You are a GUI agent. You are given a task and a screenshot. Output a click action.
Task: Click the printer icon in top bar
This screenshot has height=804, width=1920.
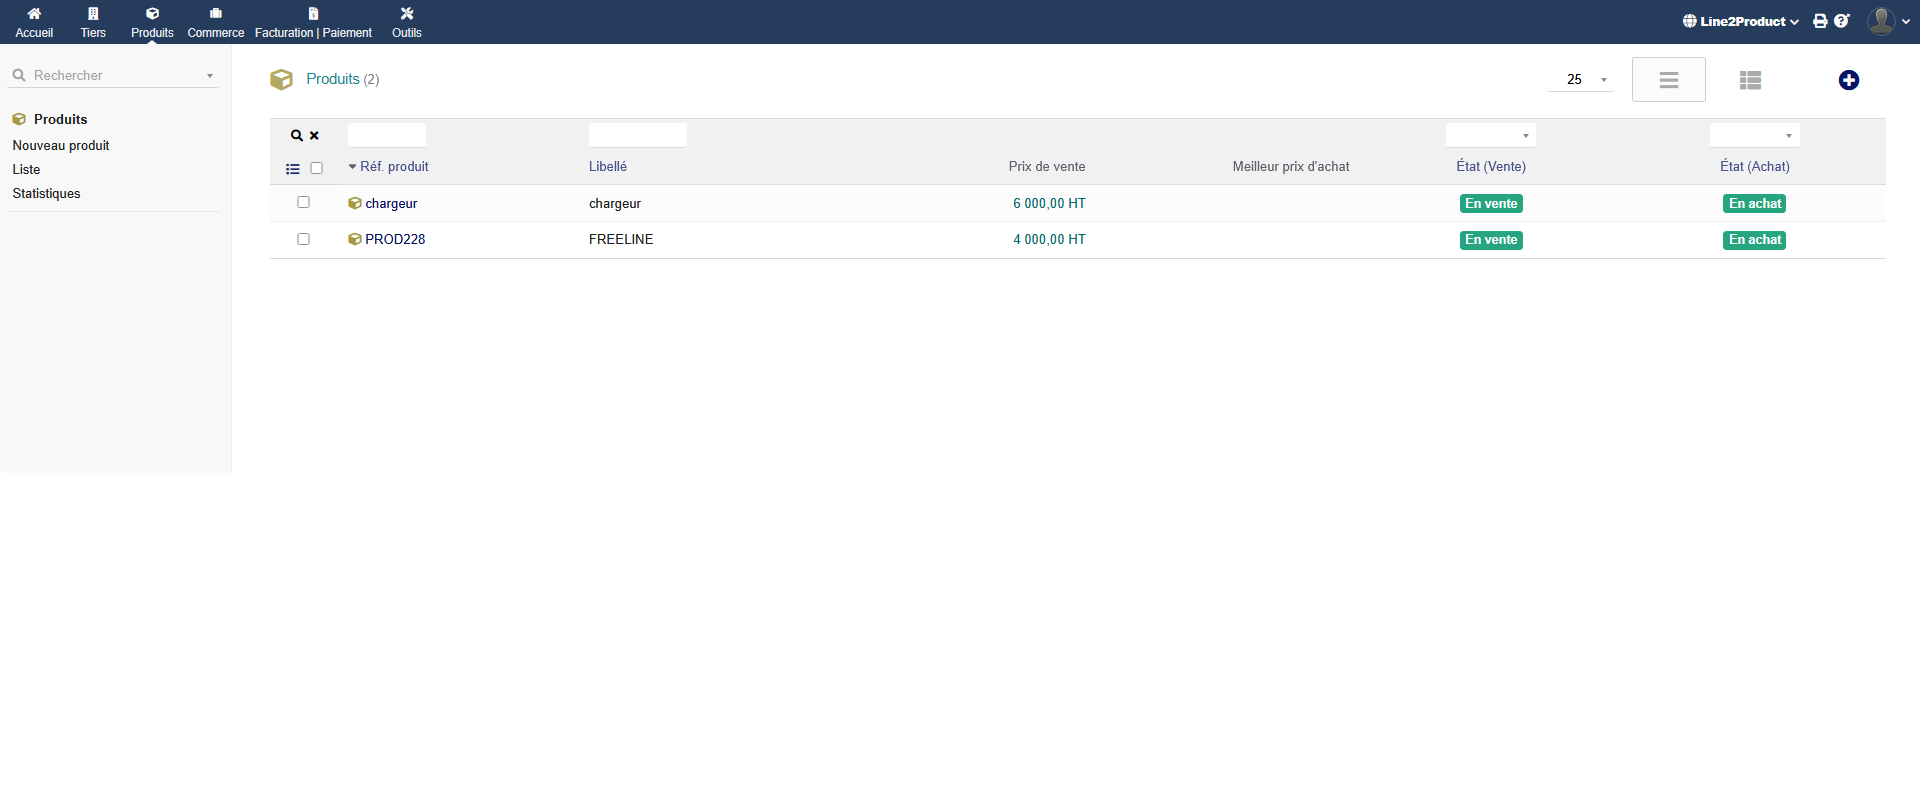tap(1820, 21)
